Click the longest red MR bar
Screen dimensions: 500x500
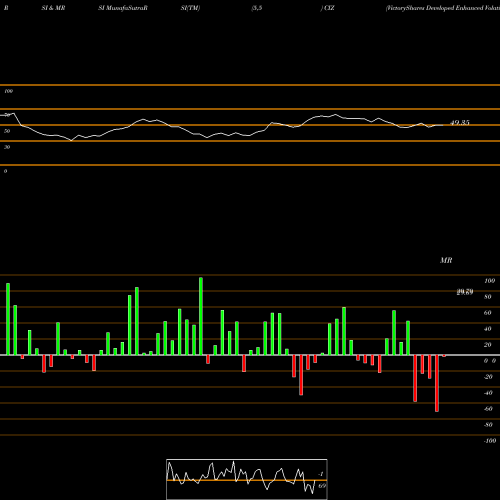437,383
